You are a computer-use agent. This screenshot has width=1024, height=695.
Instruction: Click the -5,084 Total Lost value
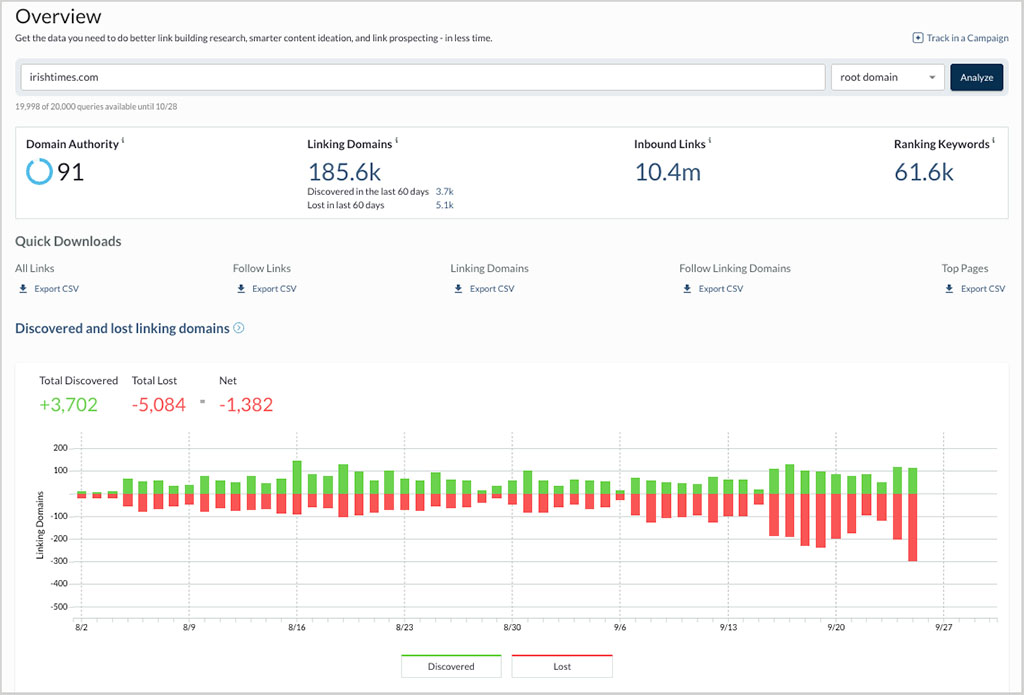click(x=159, y=405)
